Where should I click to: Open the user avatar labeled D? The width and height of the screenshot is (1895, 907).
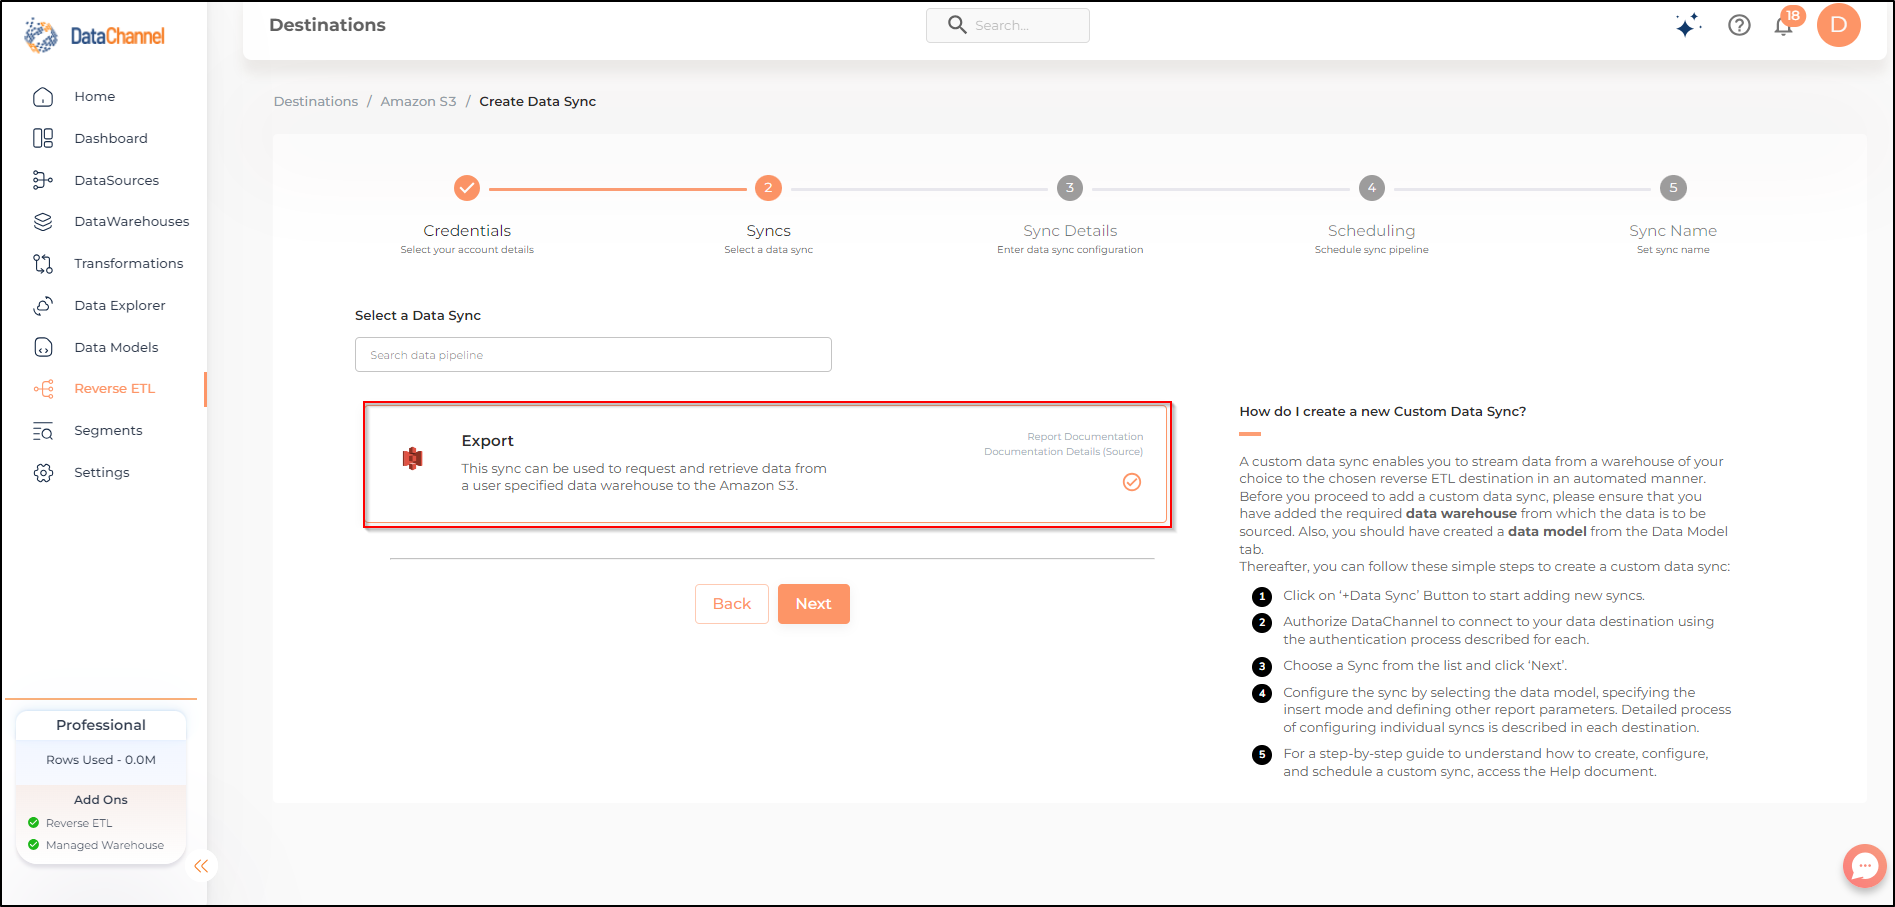pos(1839,25)
